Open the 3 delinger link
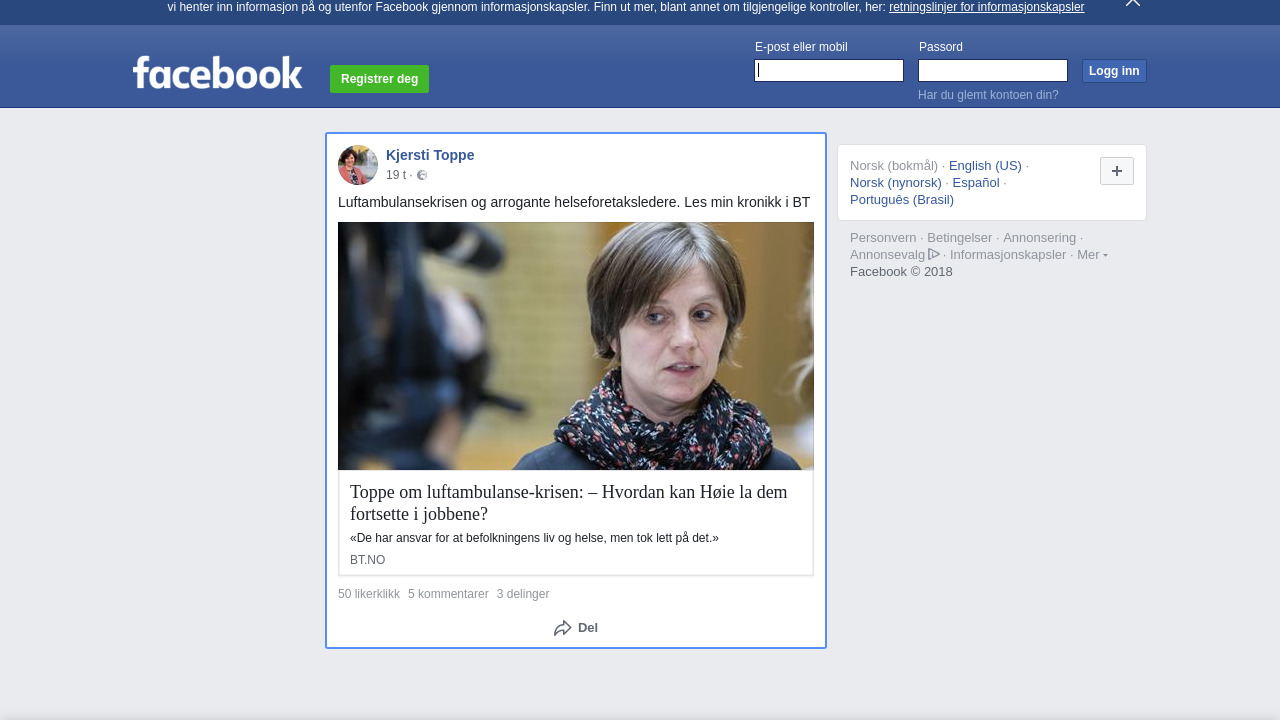 pyautogui.click(x=523, y=594)
